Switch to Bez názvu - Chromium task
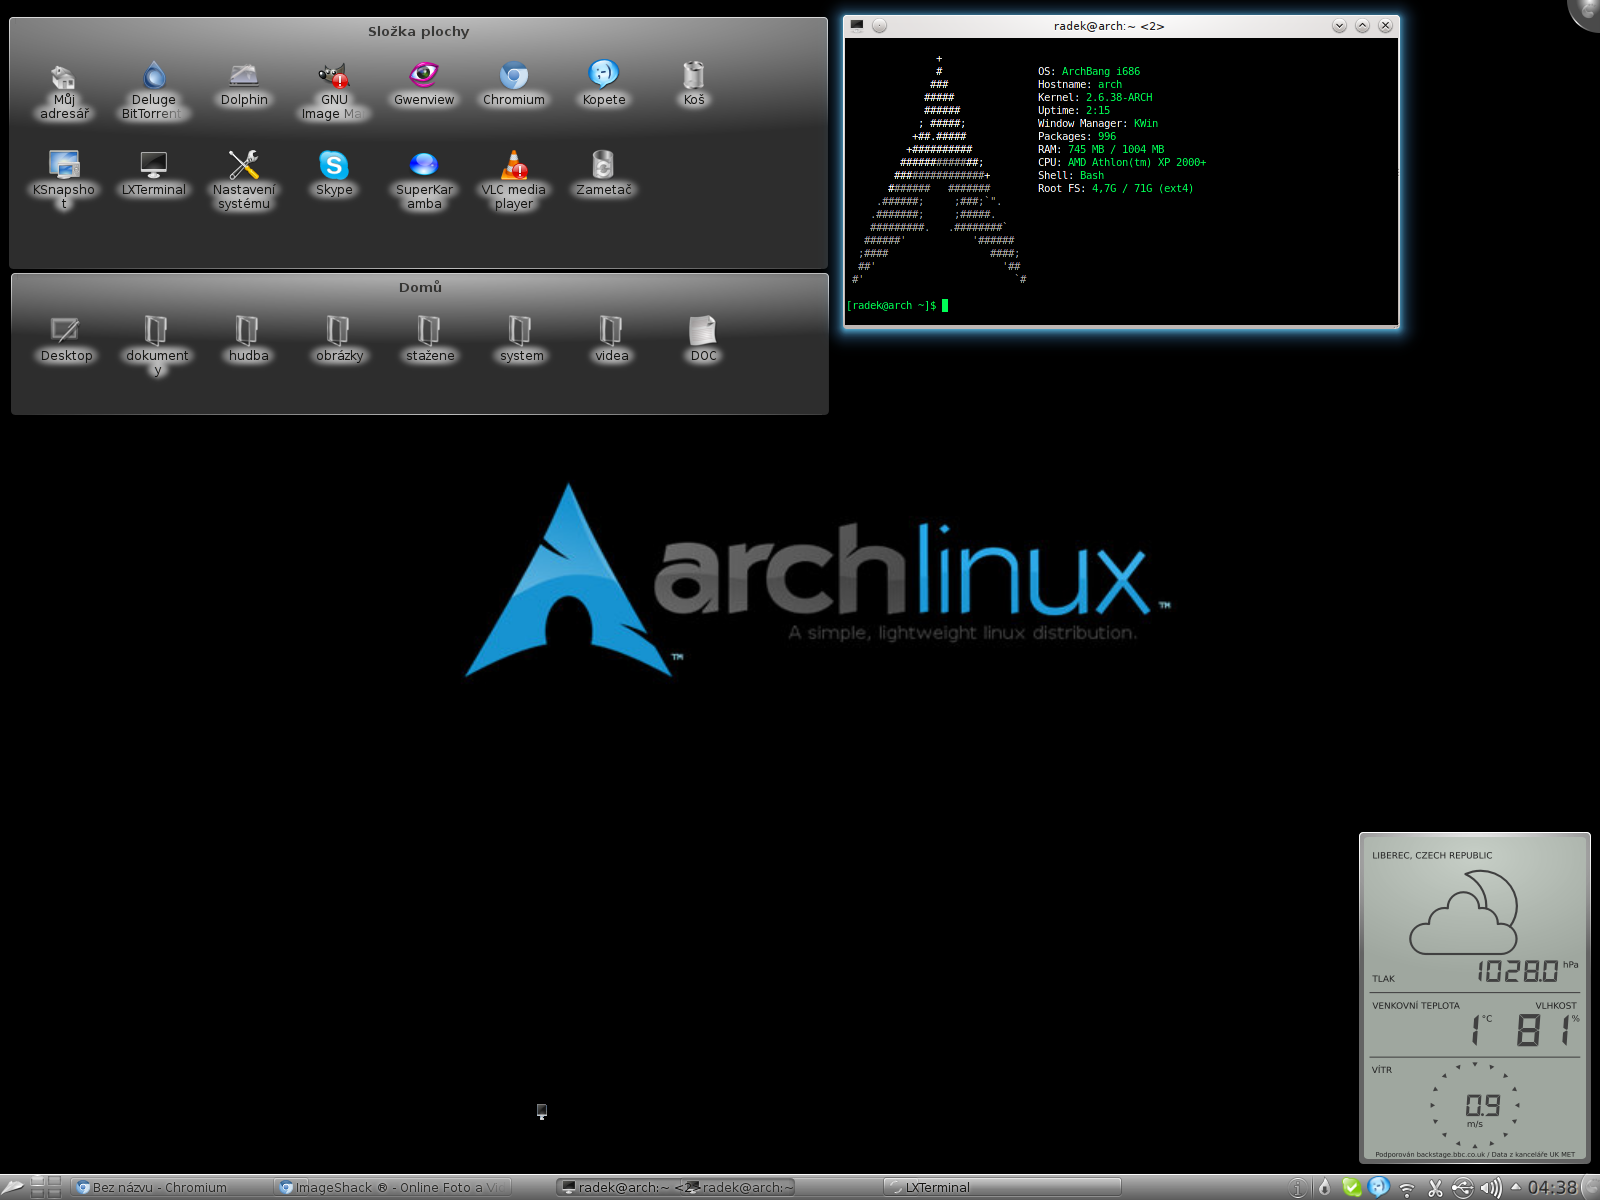Viewport: 1600px width, 1200px height. (170, 1187)
